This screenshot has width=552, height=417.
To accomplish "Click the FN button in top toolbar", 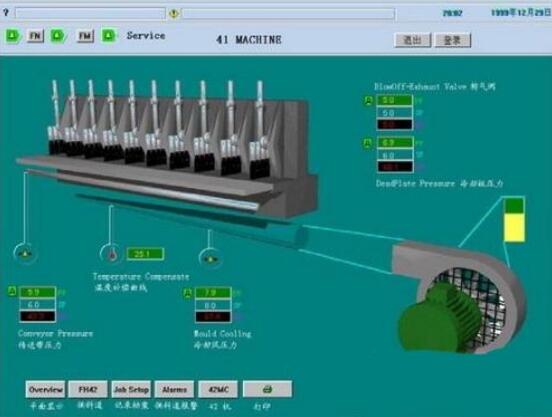I will [x=36, y=36].
